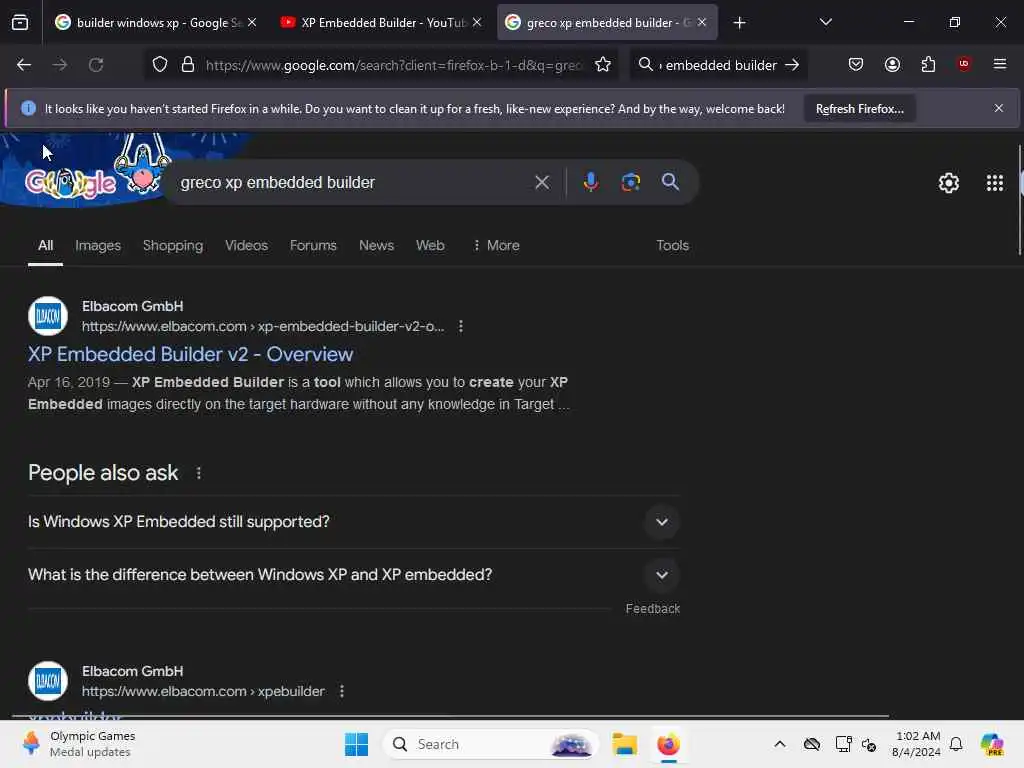
Task: Switch to Images results
Action: 98,246
